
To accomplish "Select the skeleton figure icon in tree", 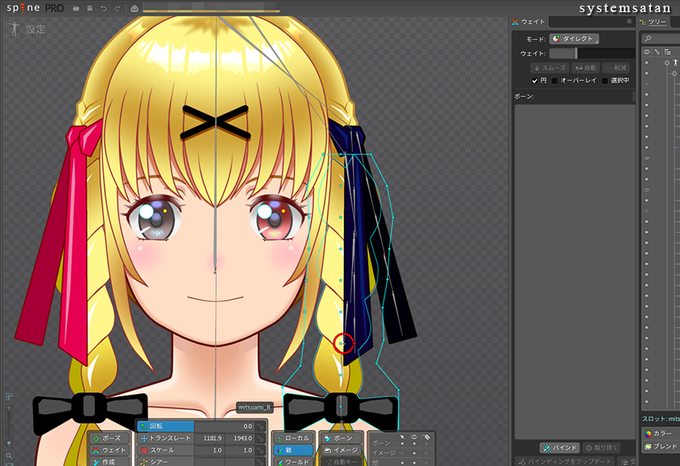I will tap(676, 63).
